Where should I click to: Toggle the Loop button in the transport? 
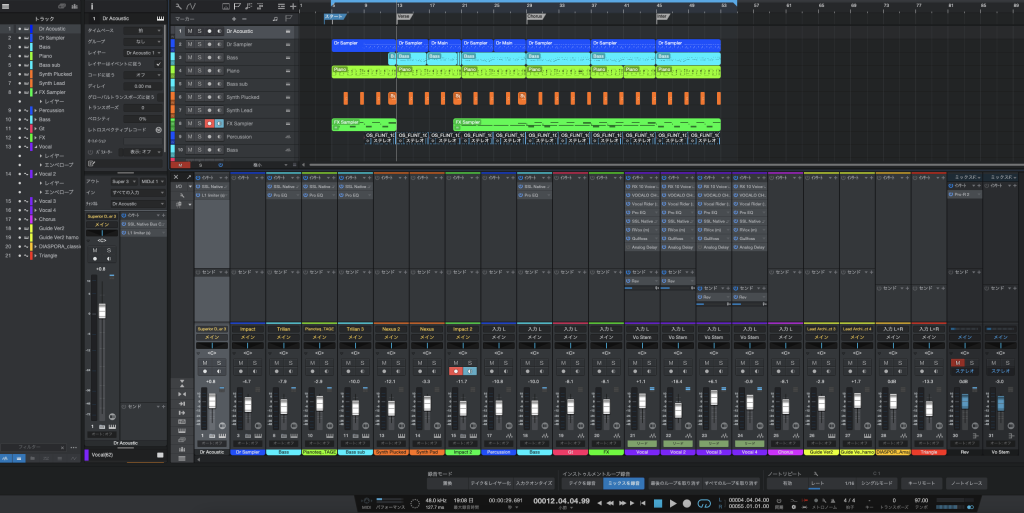pos(703,503)
